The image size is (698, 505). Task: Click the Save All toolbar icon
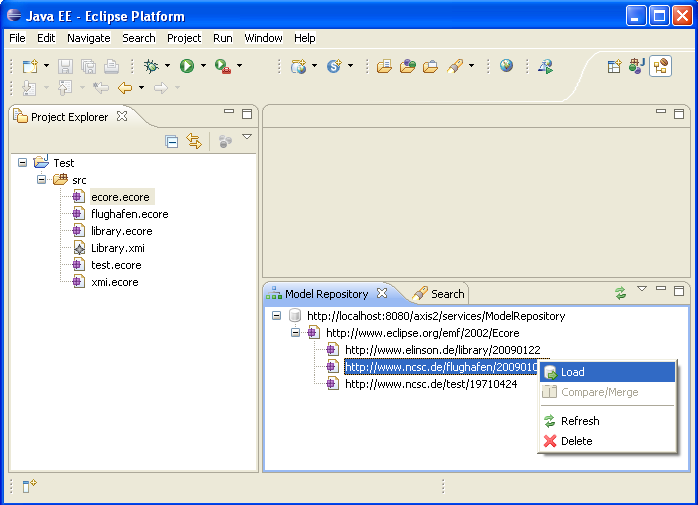tap(89, 66)
